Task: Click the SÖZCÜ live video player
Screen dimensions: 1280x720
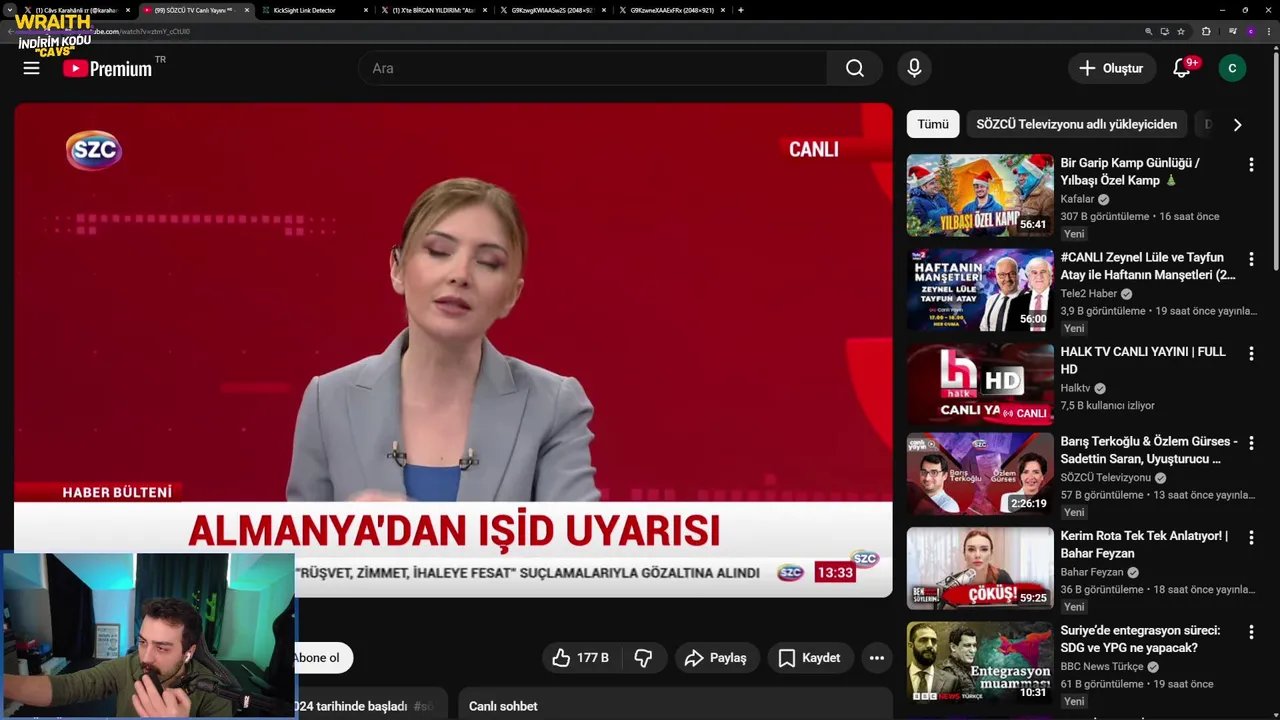Action: [x=453, y=350]
